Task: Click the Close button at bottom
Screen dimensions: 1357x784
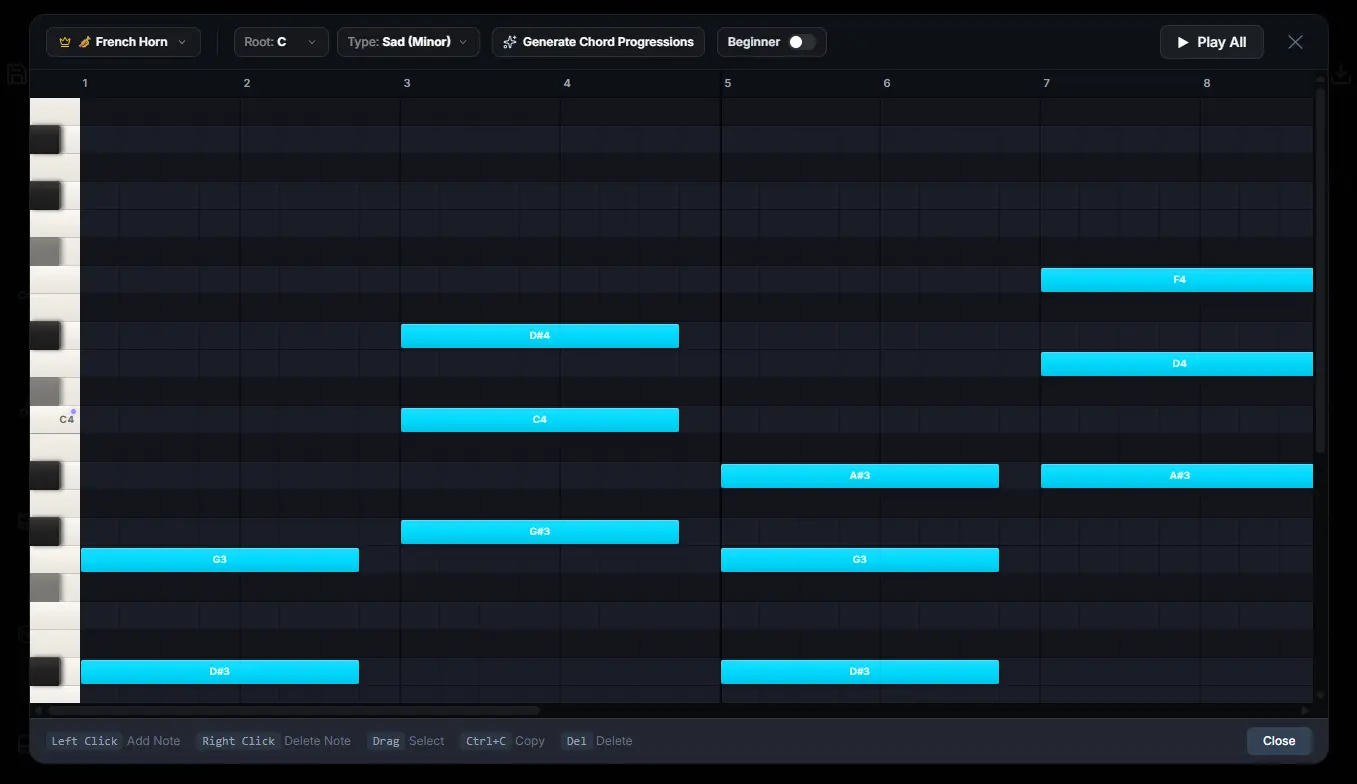Action: 1279,741
